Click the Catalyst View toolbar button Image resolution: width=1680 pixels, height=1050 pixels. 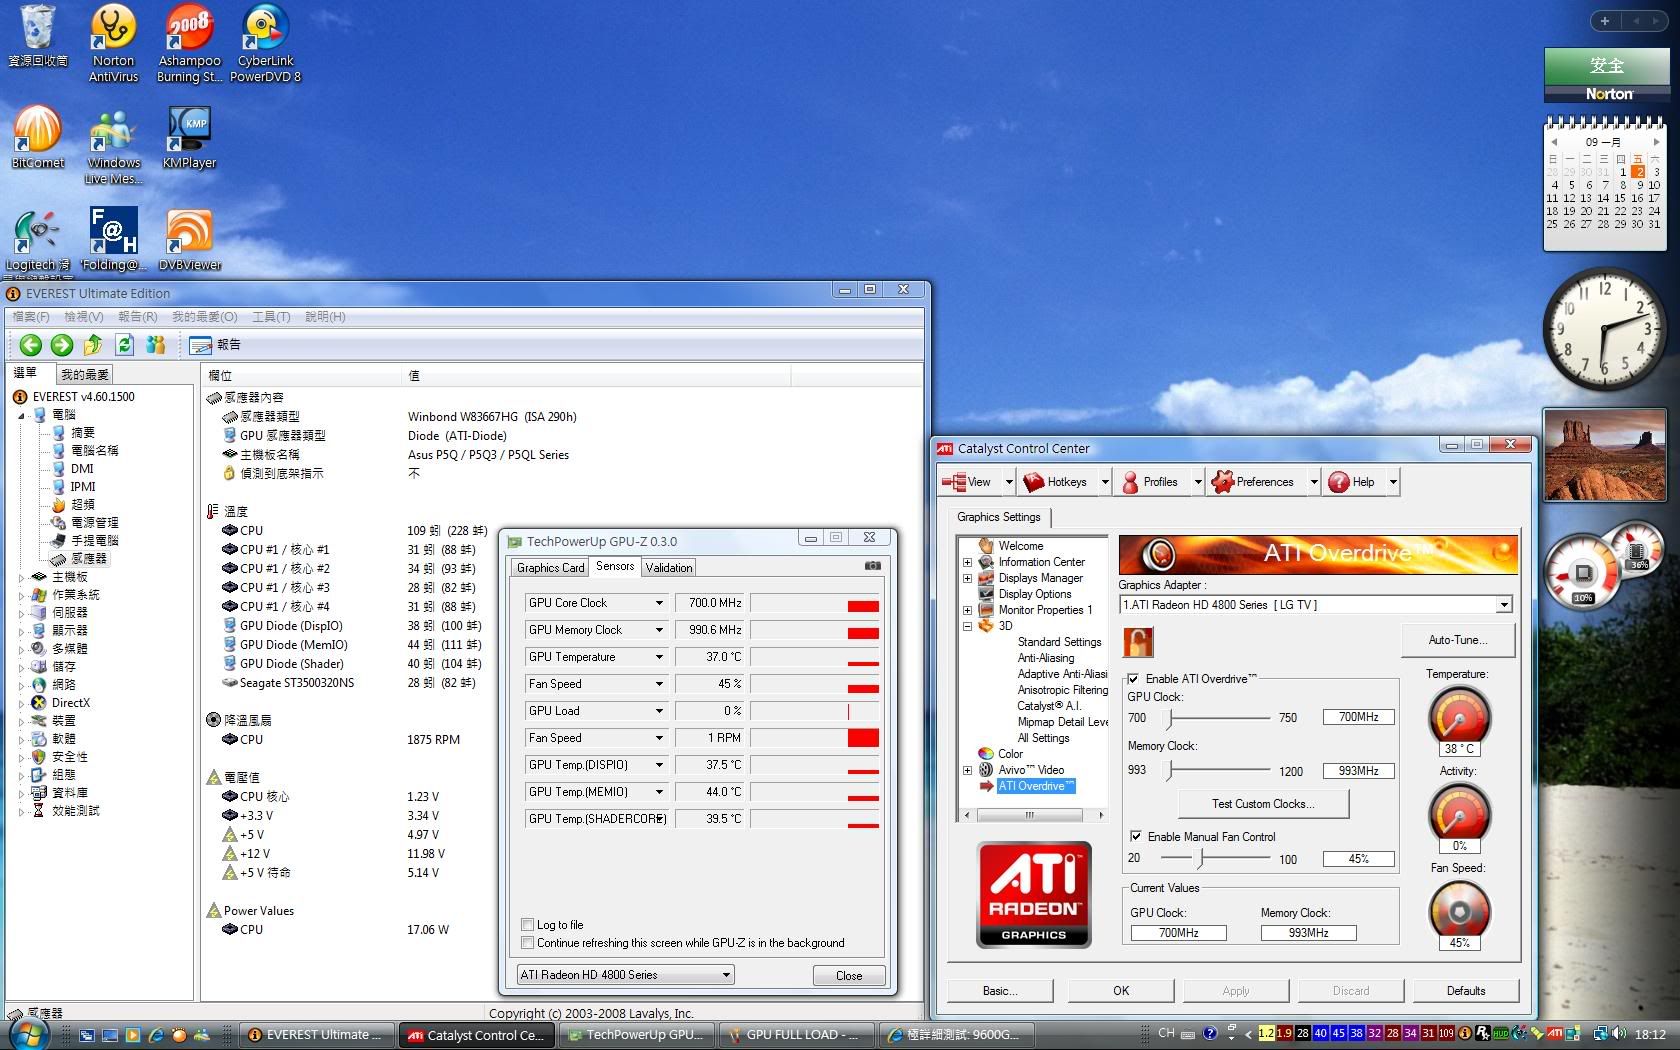click(968, 482)
